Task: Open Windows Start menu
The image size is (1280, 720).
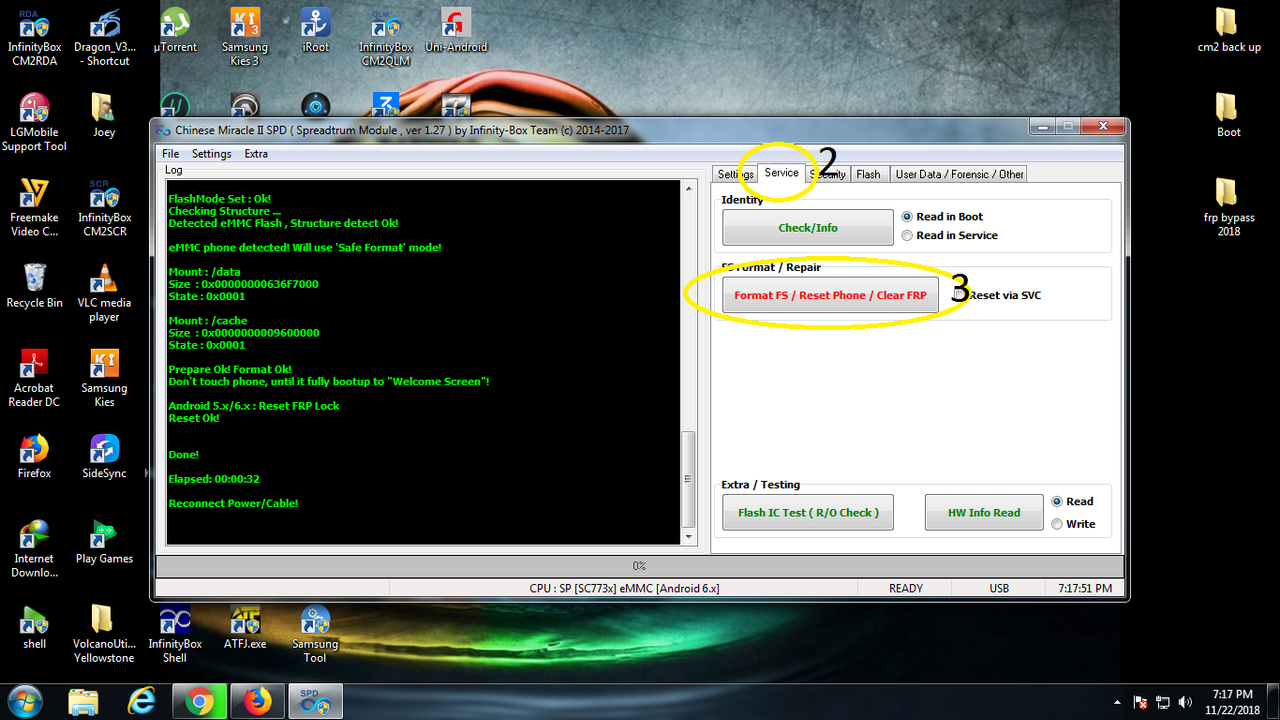Action: pyautogui.click(x=24, y=701)
